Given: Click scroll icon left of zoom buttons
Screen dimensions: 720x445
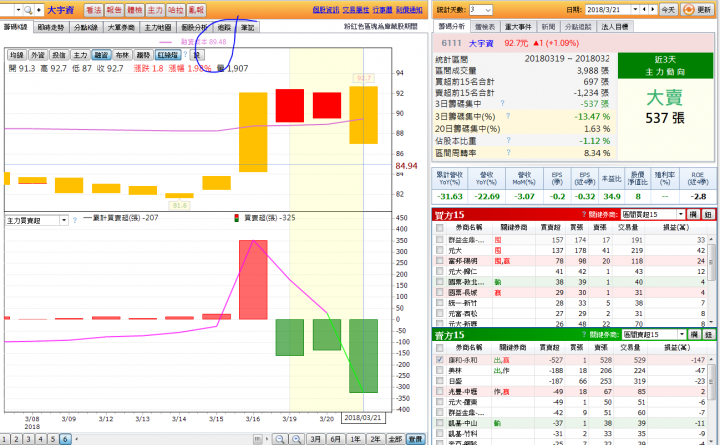Looking at the screenshot, I should click(258, 439).
